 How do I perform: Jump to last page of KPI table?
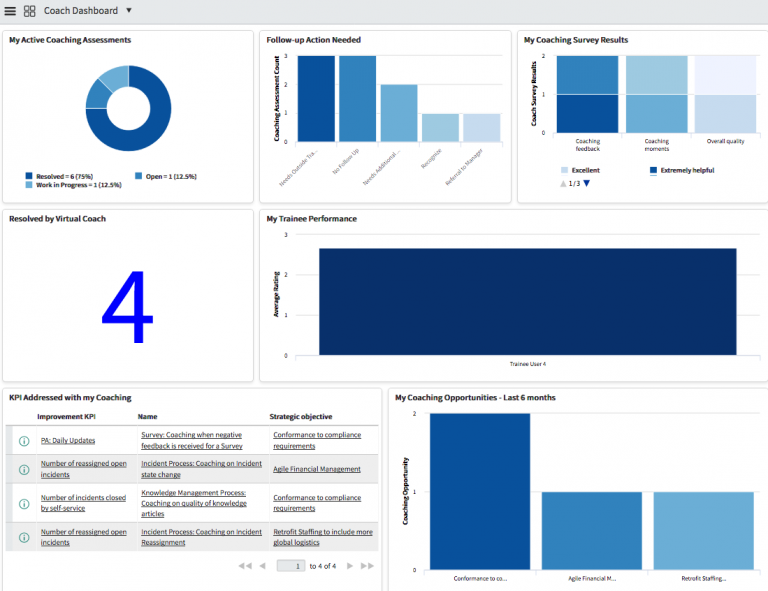367,566
